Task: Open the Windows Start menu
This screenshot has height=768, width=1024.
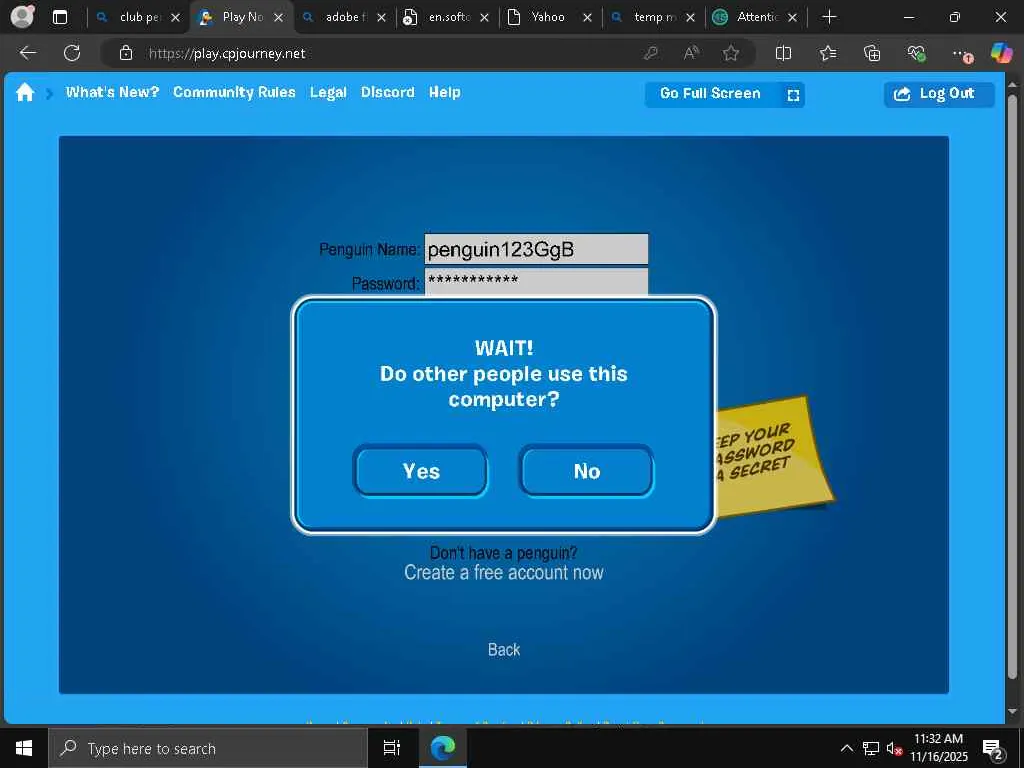Action: 24,748
